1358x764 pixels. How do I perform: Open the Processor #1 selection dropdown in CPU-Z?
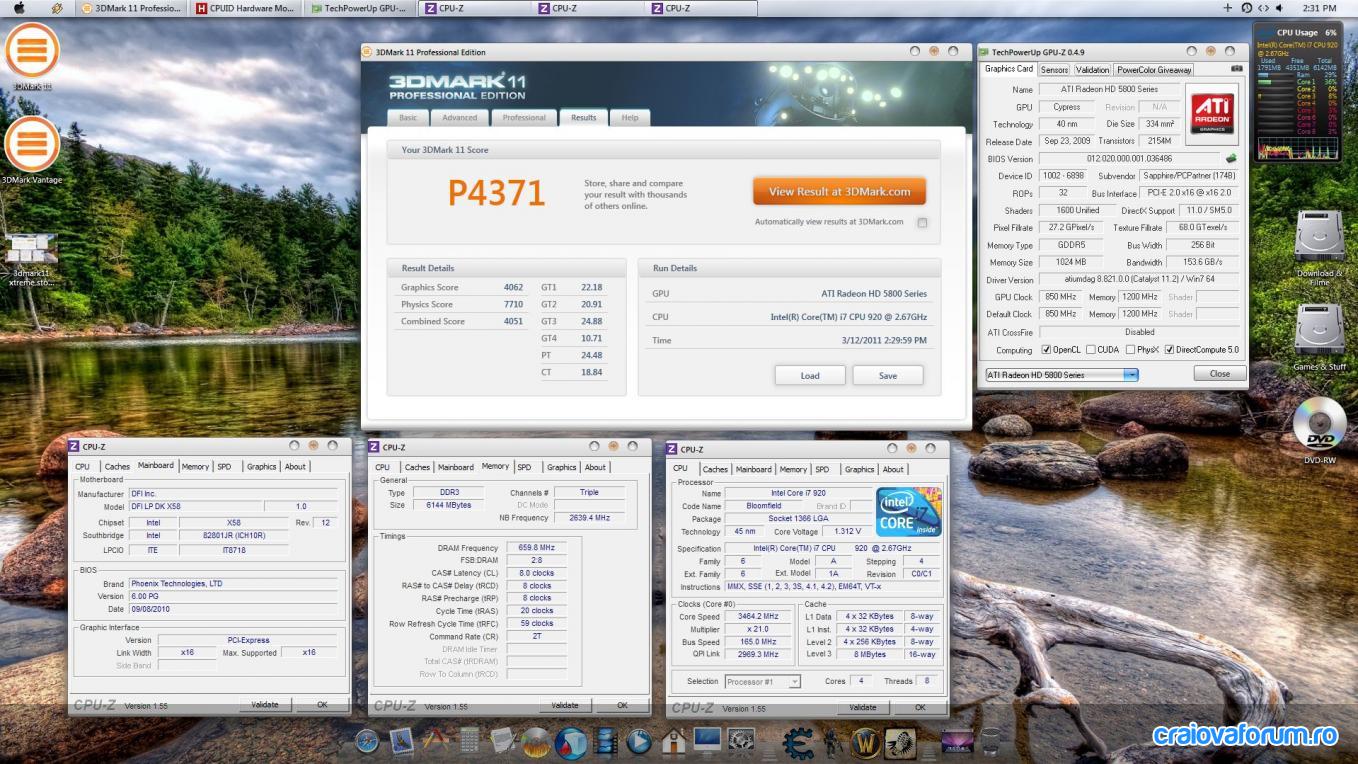click(x=763, y=682)
